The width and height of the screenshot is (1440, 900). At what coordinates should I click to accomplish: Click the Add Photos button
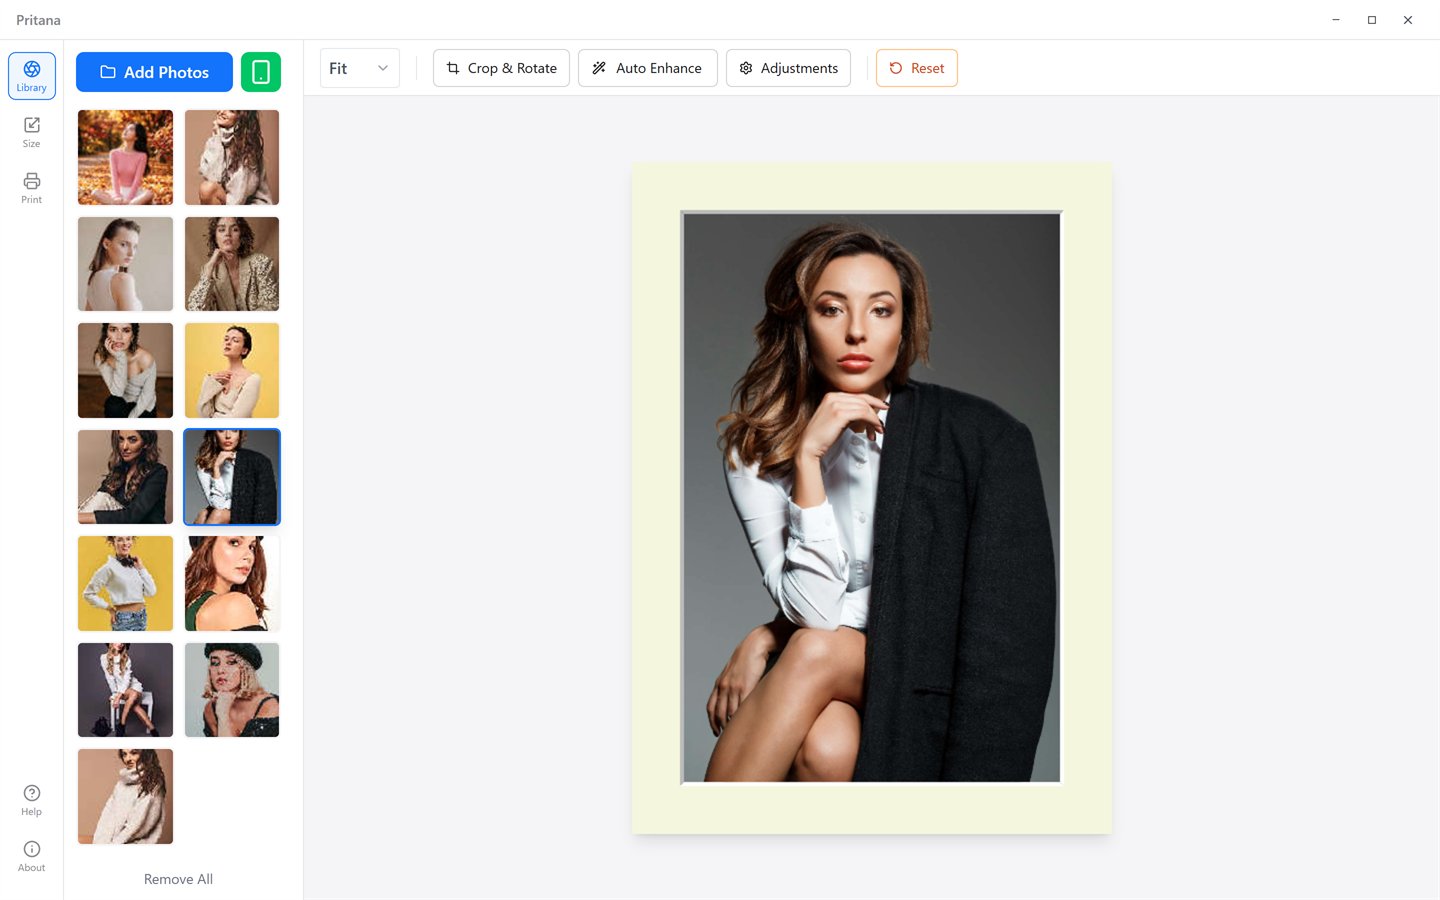(x=154, y=72)
